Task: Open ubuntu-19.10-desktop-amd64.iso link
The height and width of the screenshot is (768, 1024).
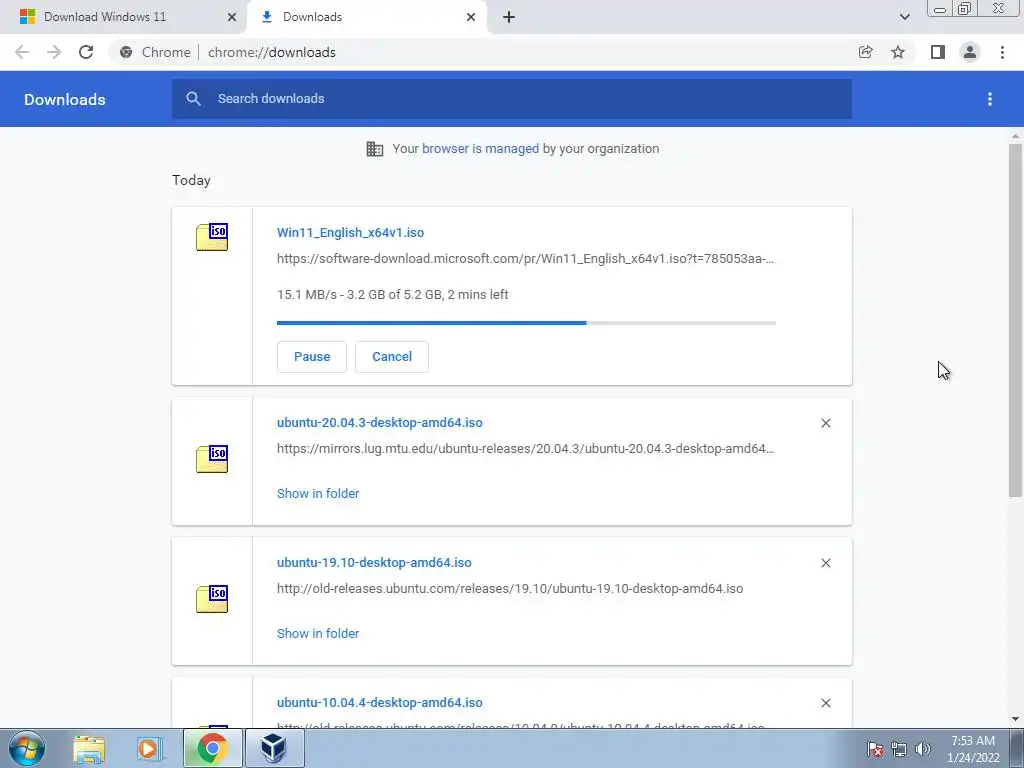Action: tap(374, 562)
